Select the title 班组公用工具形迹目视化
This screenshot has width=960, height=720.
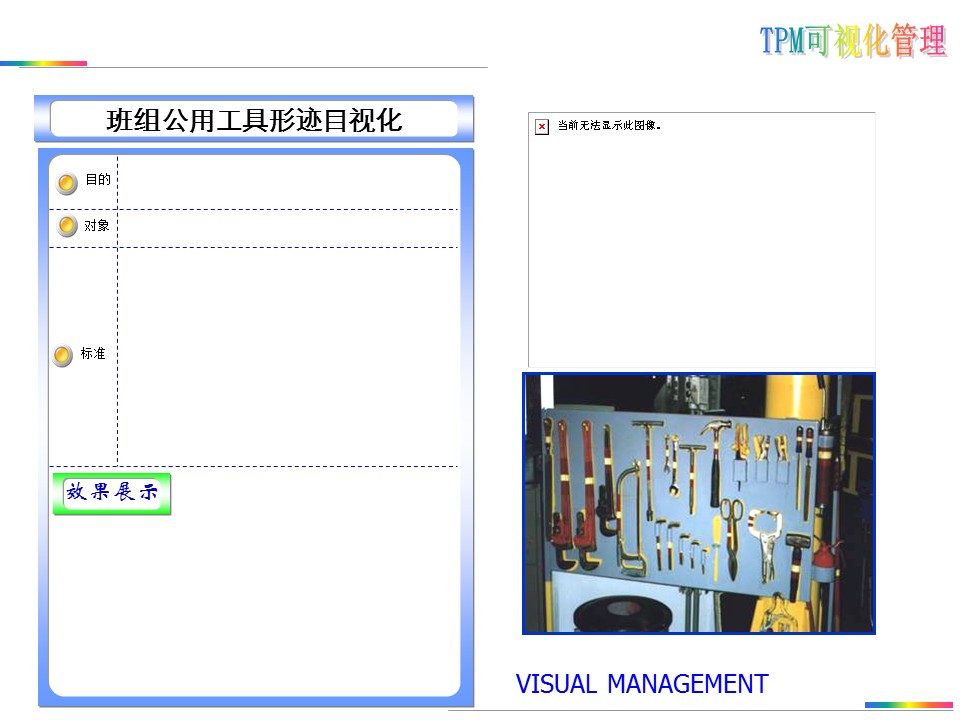point(254,119)
